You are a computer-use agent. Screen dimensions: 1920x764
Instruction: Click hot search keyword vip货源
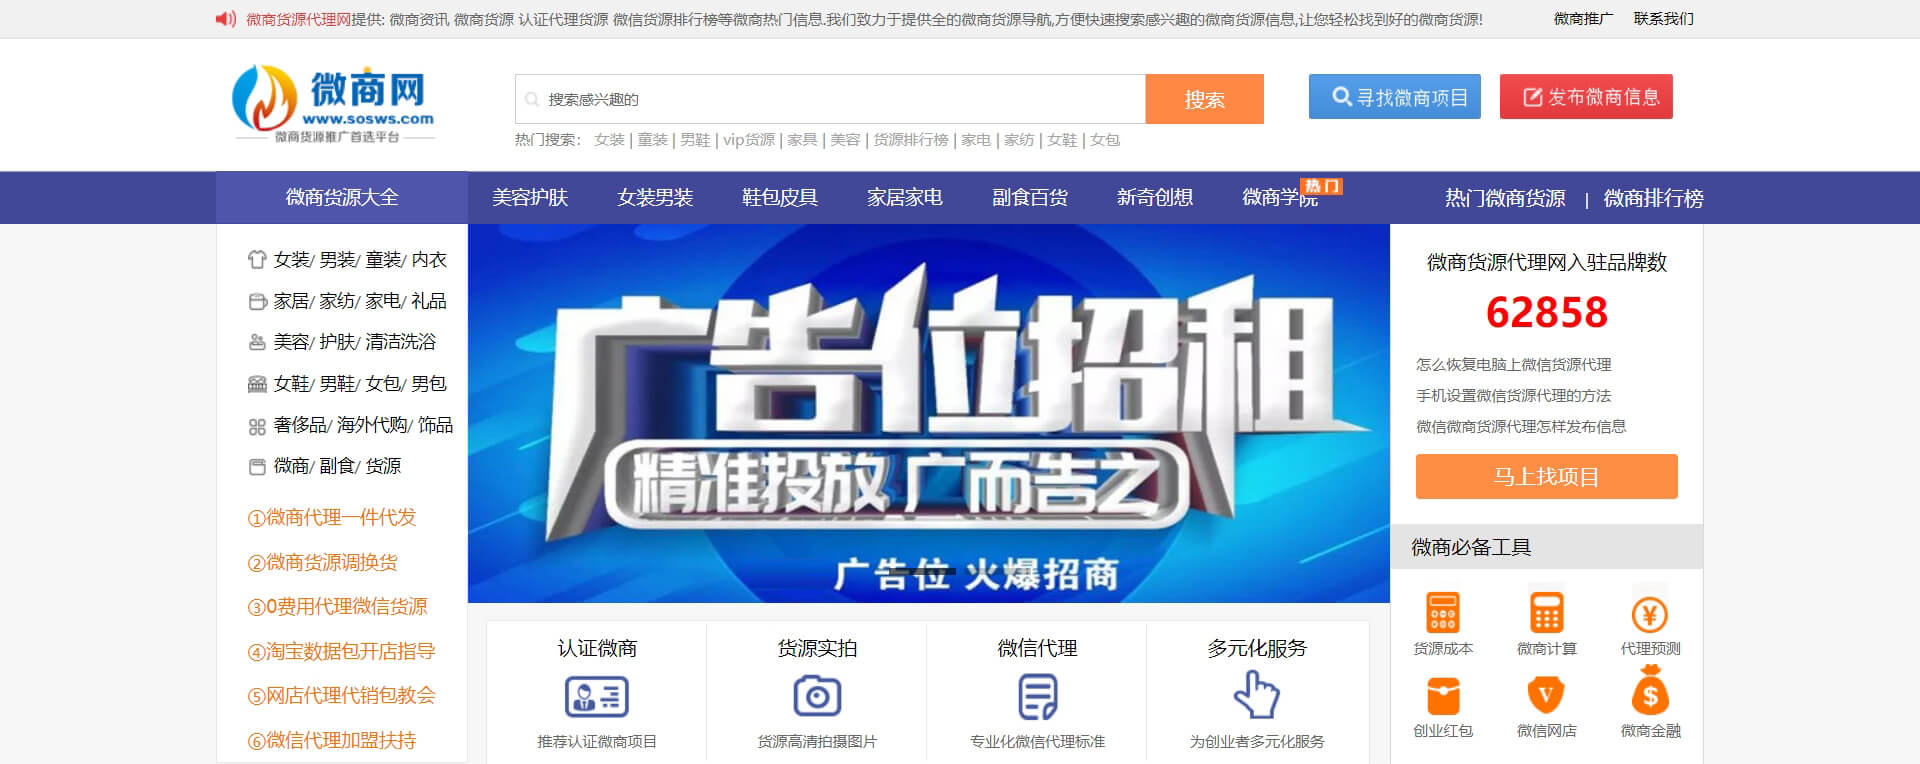coord(749,140)
